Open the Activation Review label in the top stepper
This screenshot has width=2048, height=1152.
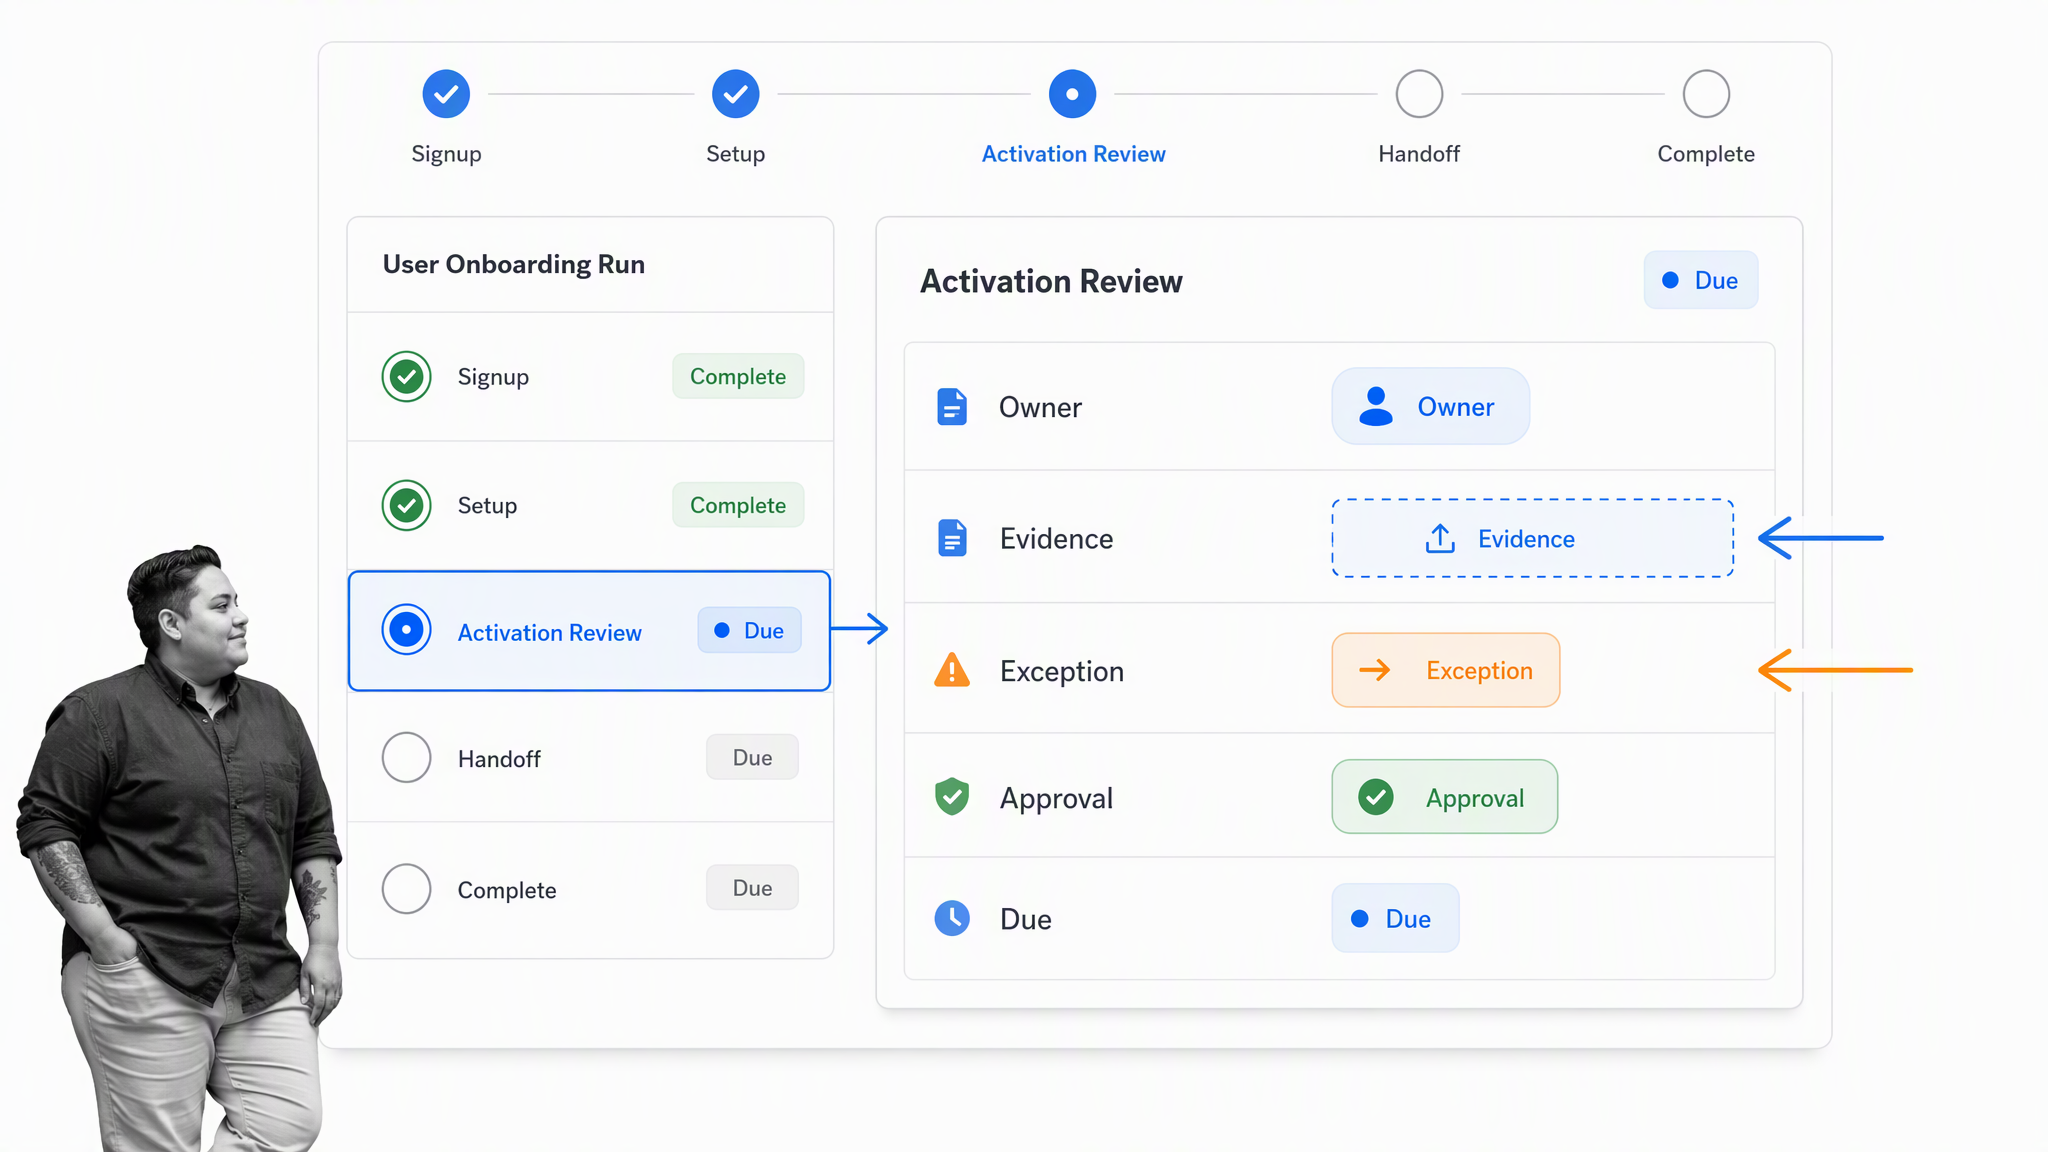(1073, 154)
